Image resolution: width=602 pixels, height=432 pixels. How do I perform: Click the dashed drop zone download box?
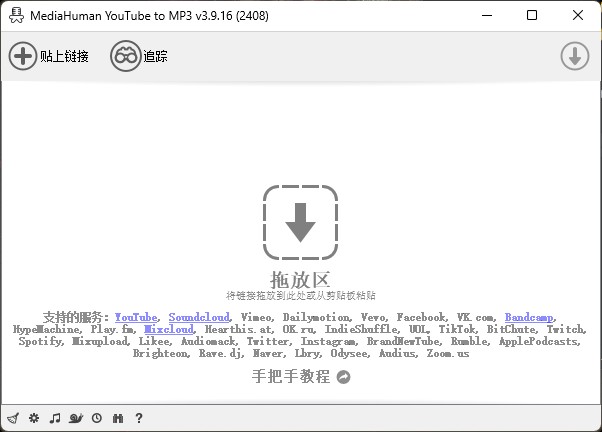point(300,222)
